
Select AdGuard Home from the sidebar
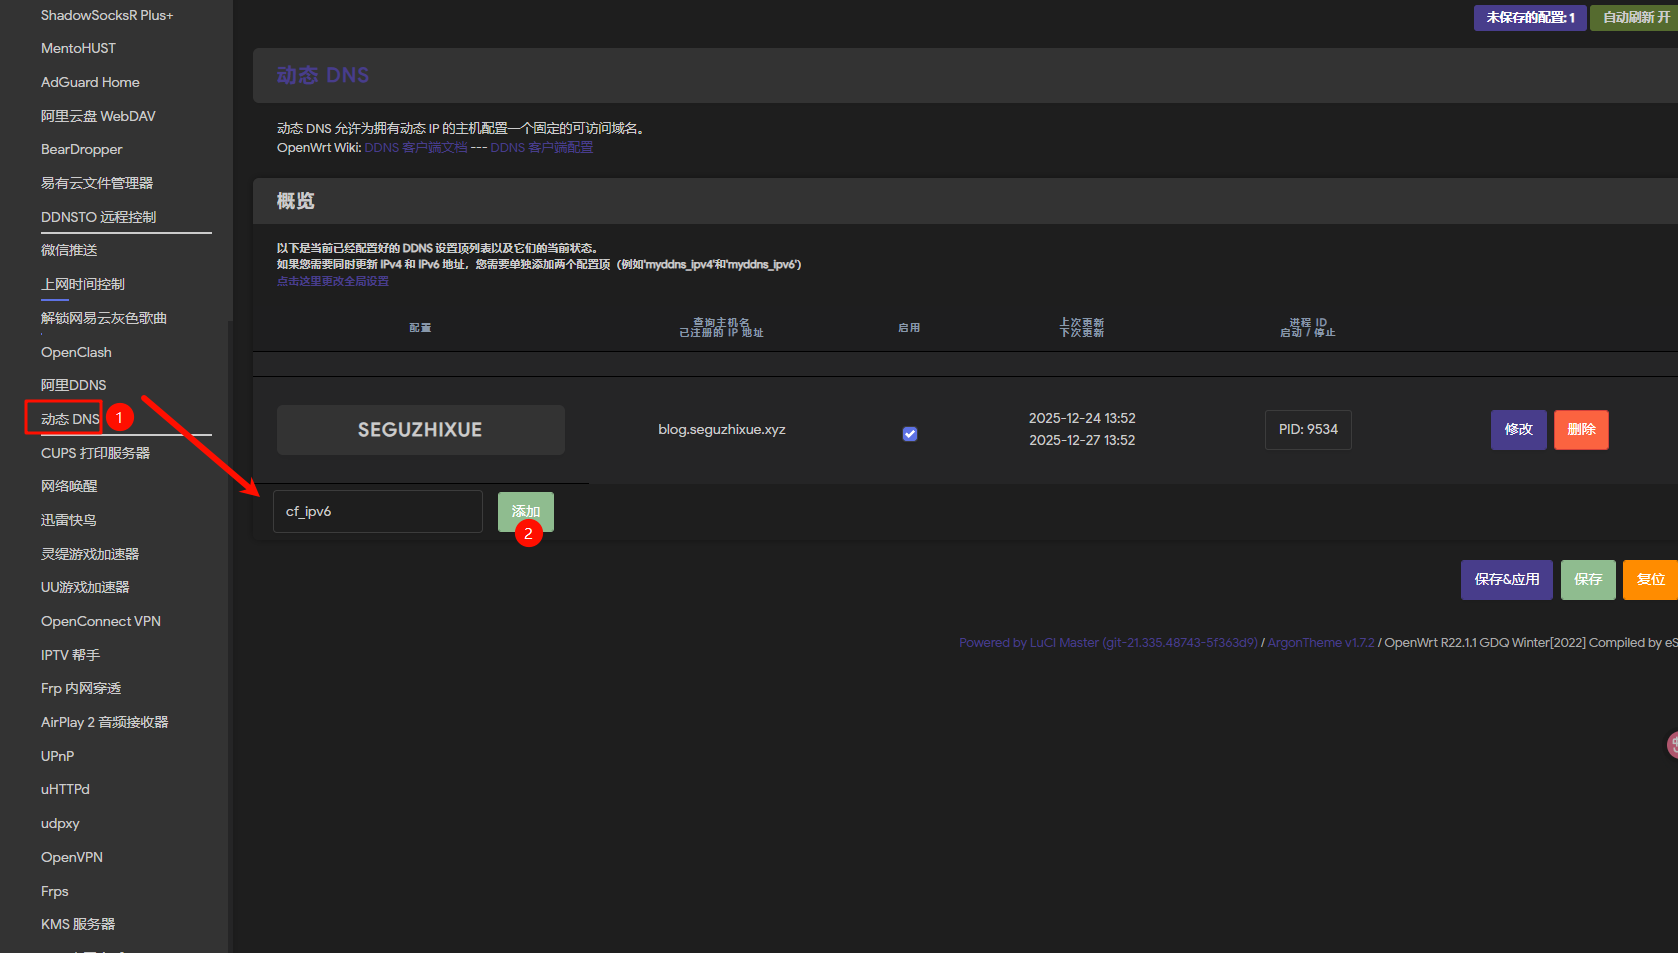click(x=90, y=82)
